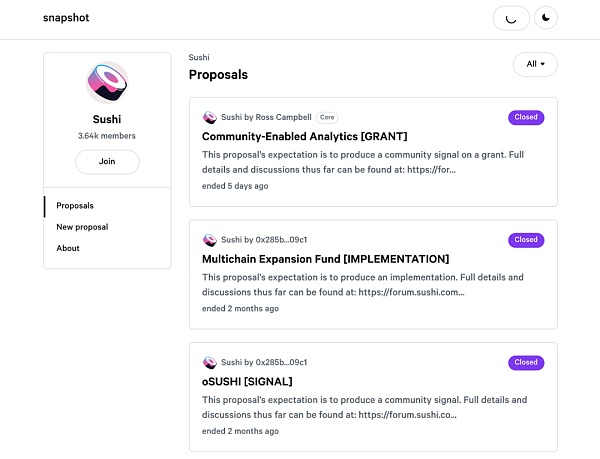Open the All filter dropdown
The image size is (600, 459).
pyautogui.click(x=535, y=64)
